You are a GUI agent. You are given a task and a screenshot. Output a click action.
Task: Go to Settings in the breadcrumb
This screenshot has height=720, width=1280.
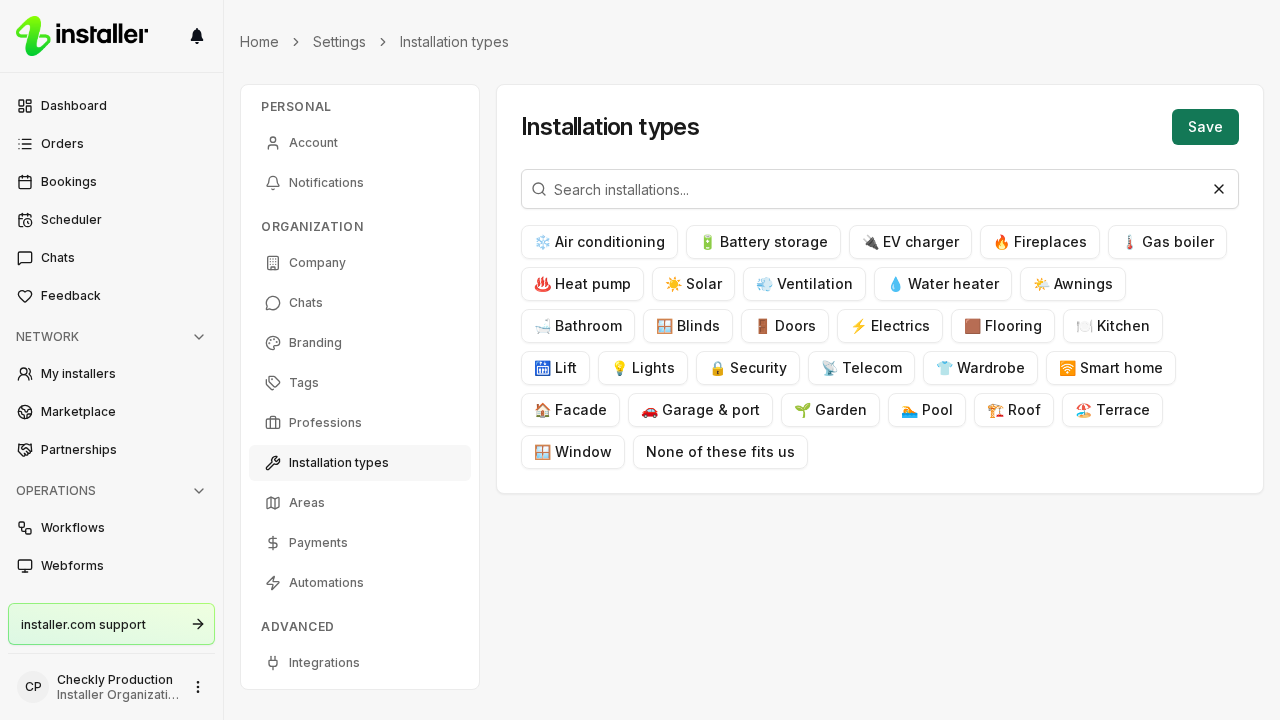coord(339,42)
